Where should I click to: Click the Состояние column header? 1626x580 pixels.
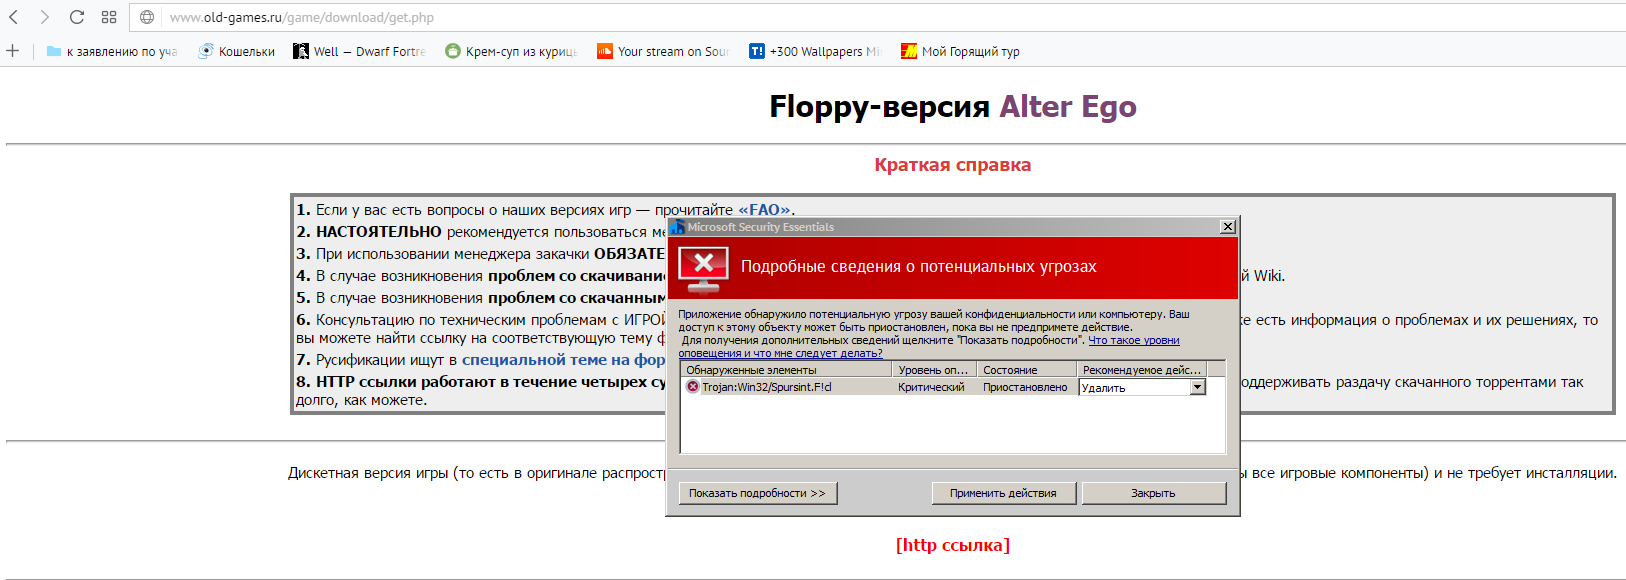click(x=1027, y=370)
